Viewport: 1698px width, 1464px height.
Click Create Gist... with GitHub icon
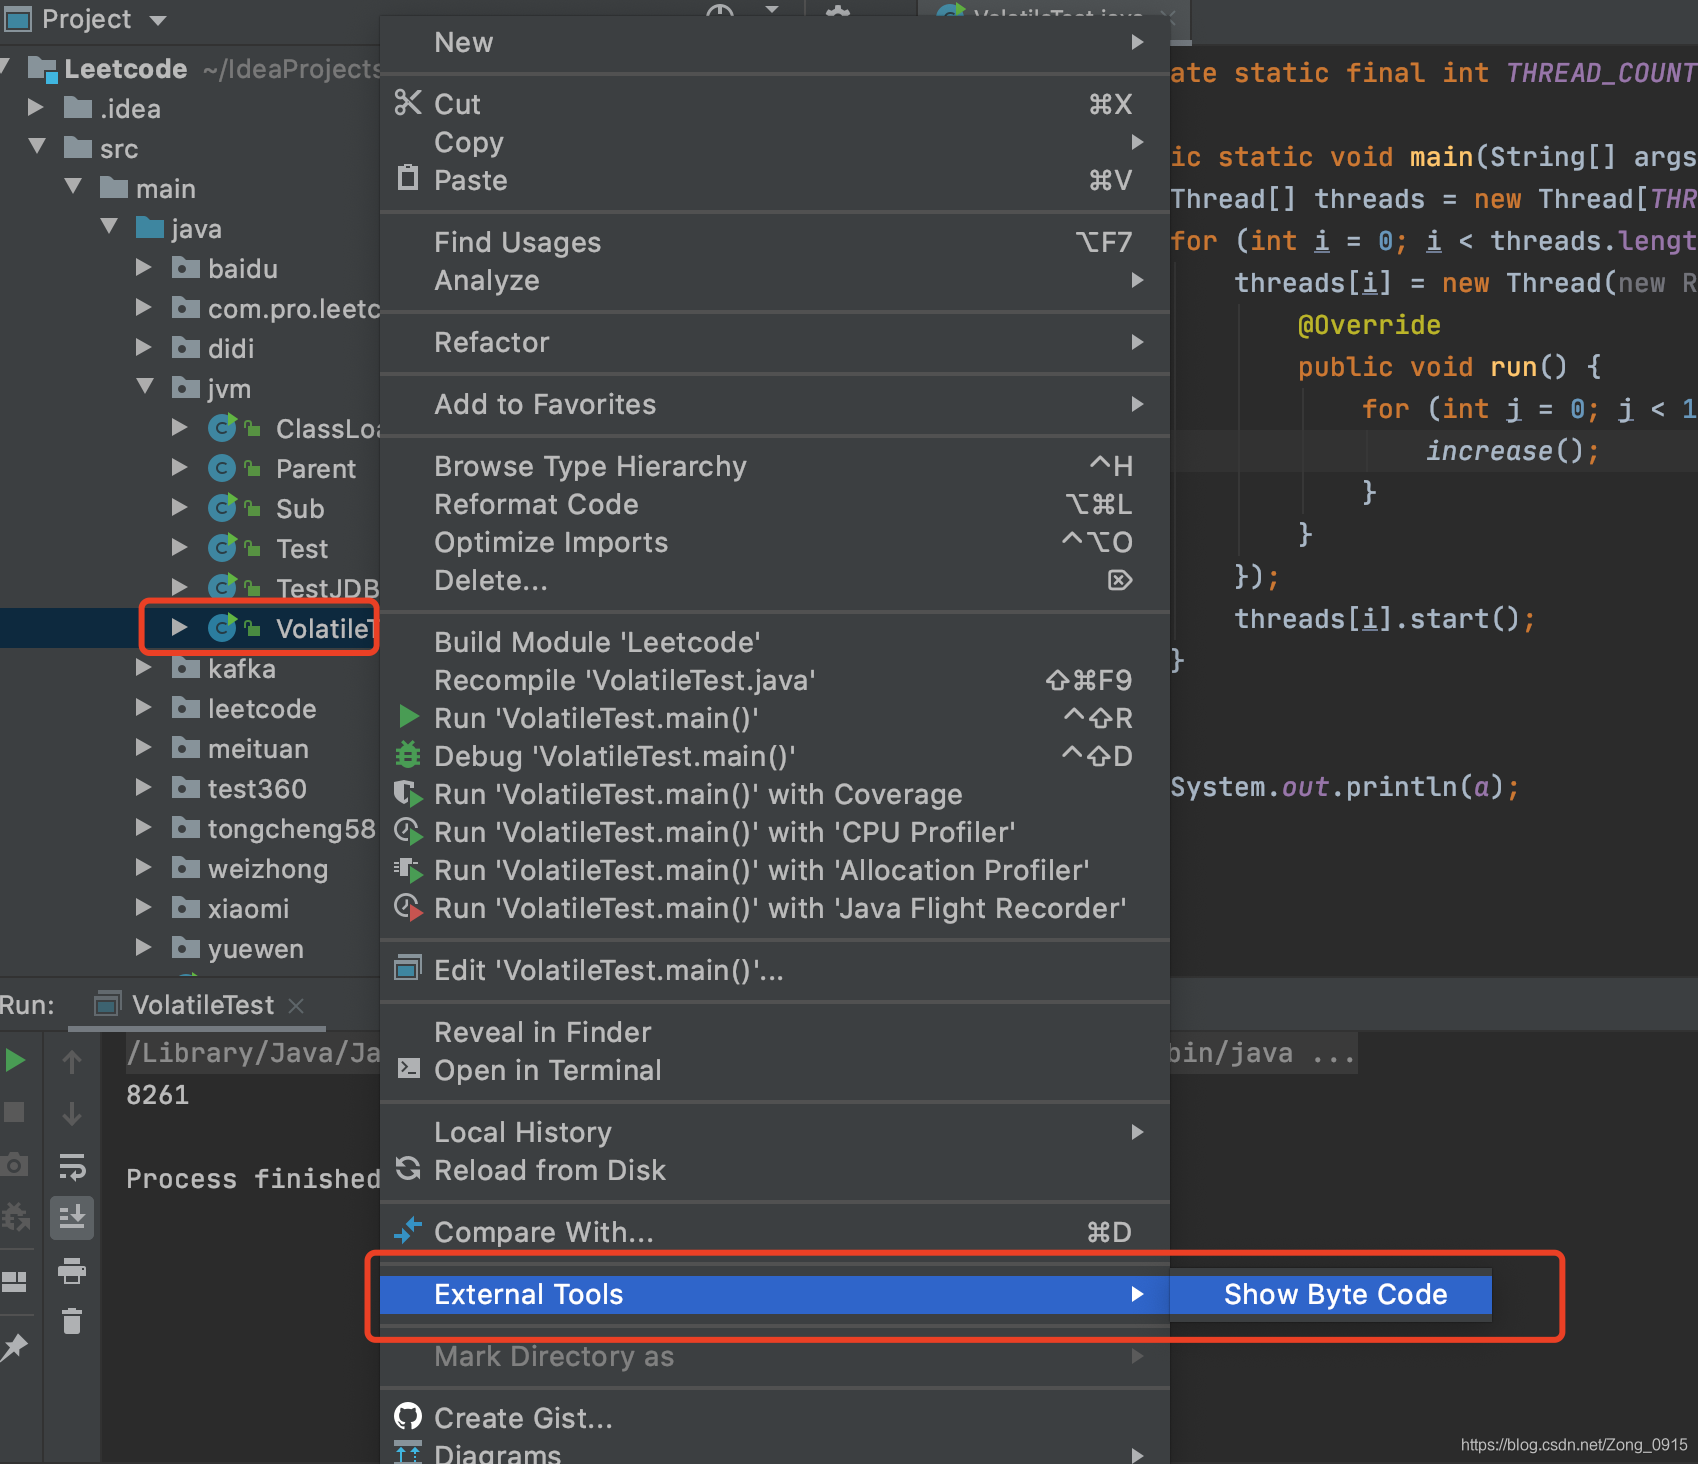pyautogui.click(x=775, y=1418)
